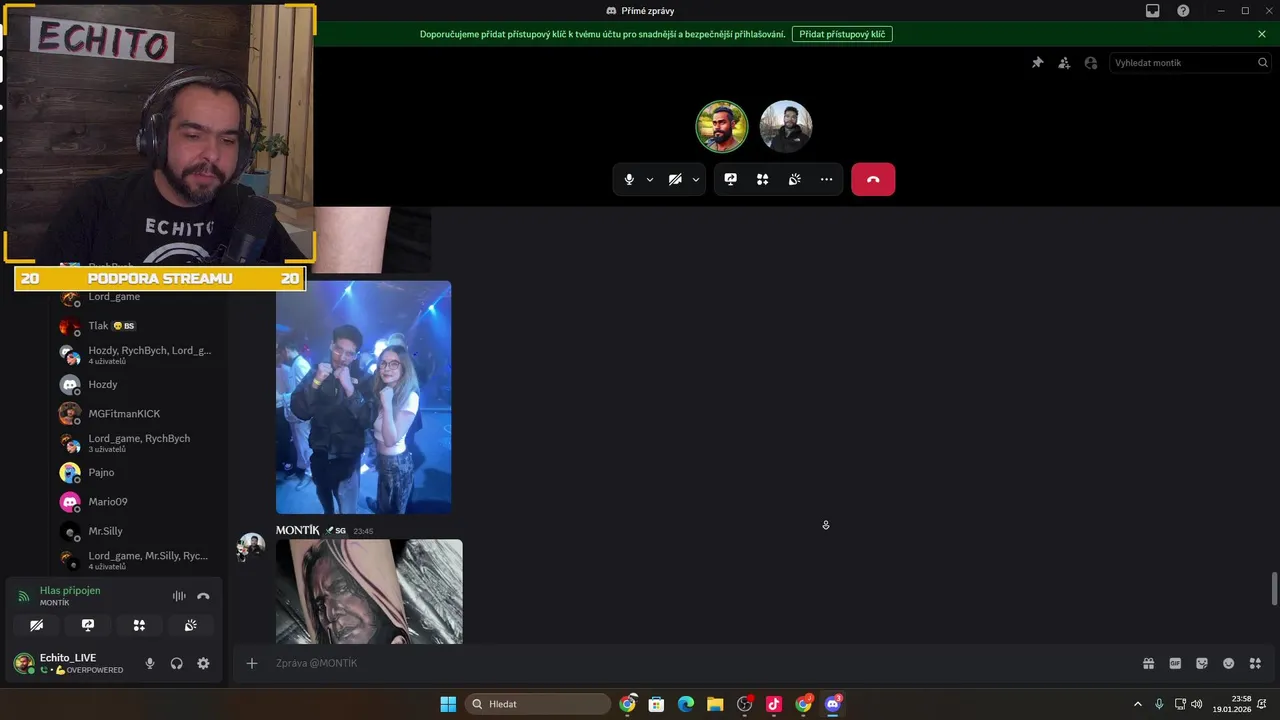Open Discord taskbar icon
This screenshot has height=720, width=1280.
coord(833,704)
